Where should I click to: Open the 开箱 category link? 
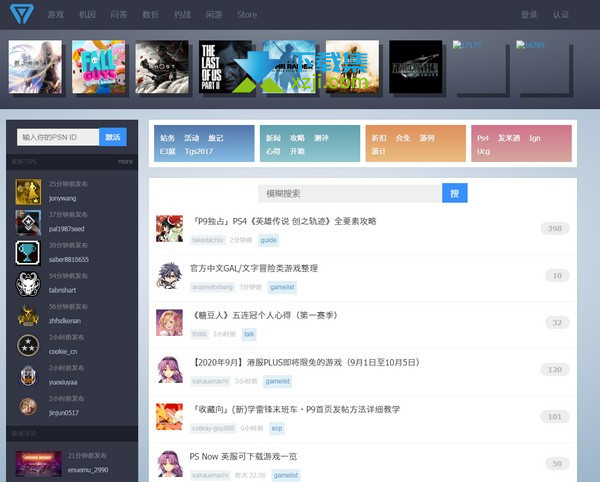point(297,151)
